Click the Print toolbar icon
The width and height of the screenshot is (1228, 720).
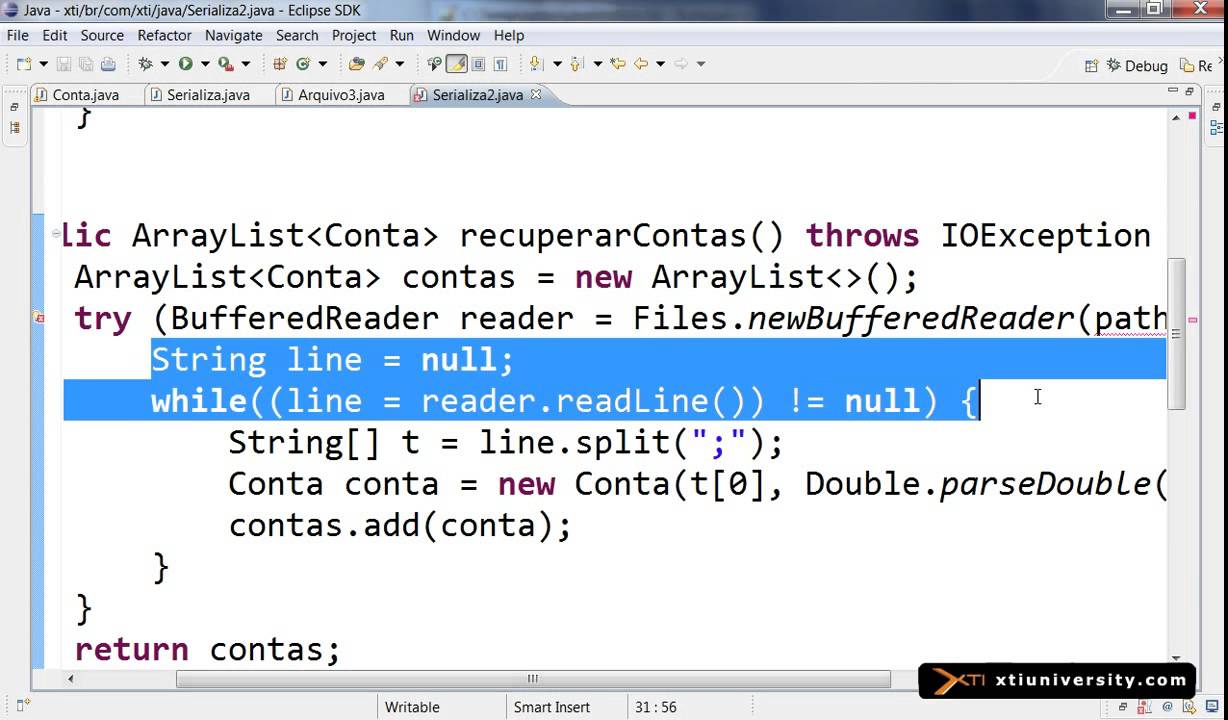108,64
